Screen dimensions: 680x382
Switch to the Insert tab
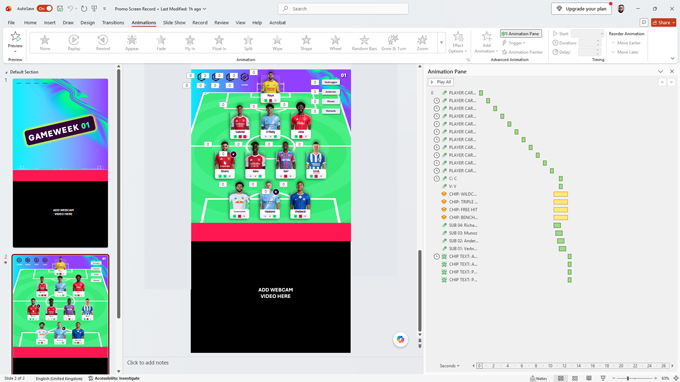coord(49,23)
